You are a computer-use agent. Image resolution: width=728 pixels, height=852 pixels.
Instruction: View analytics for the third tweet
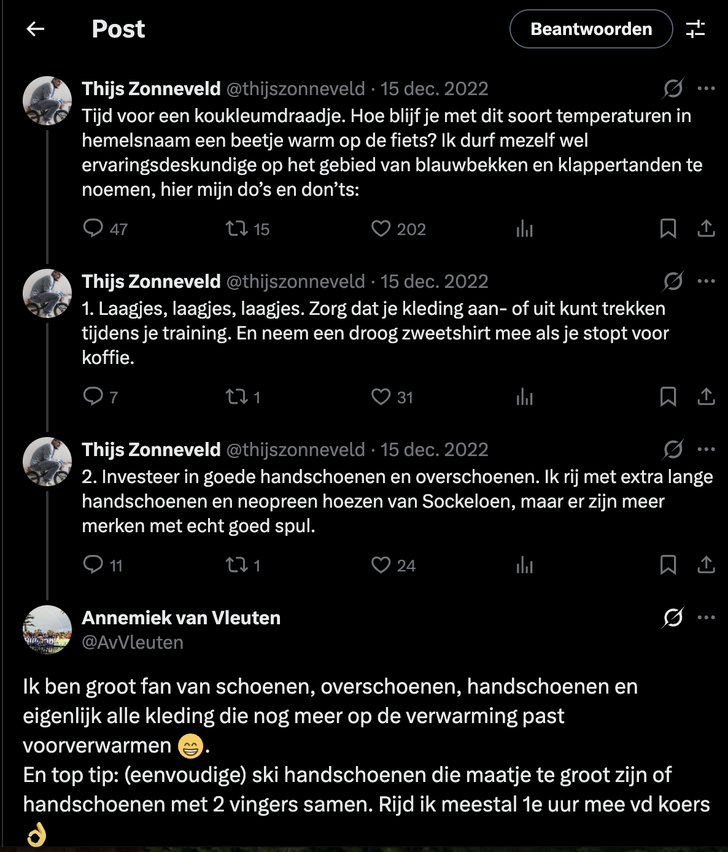click(x=524, y=565)
